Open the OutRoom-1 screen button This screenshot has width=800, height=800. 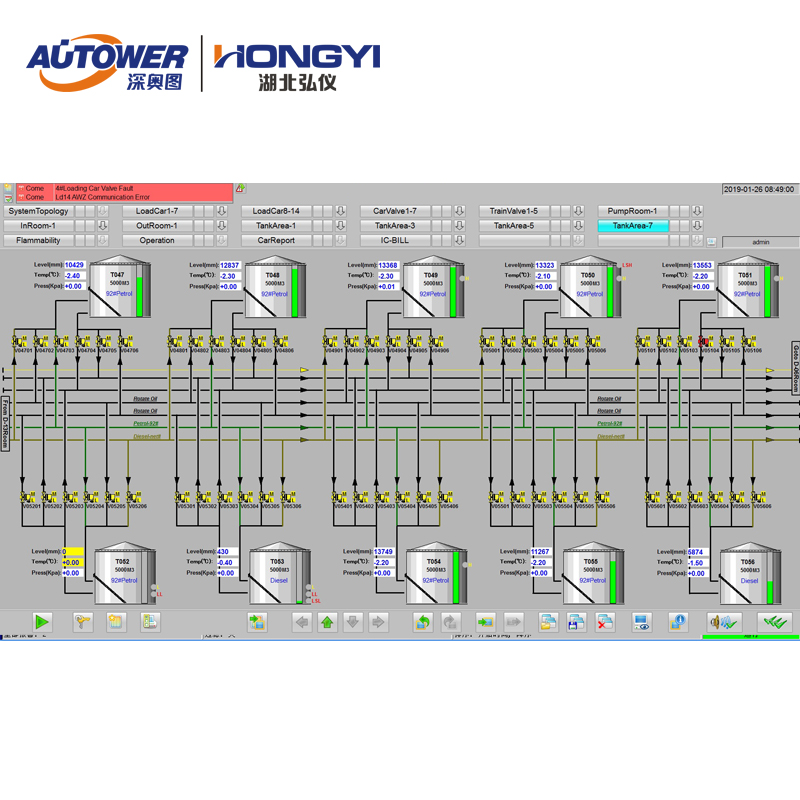[157, 226]
